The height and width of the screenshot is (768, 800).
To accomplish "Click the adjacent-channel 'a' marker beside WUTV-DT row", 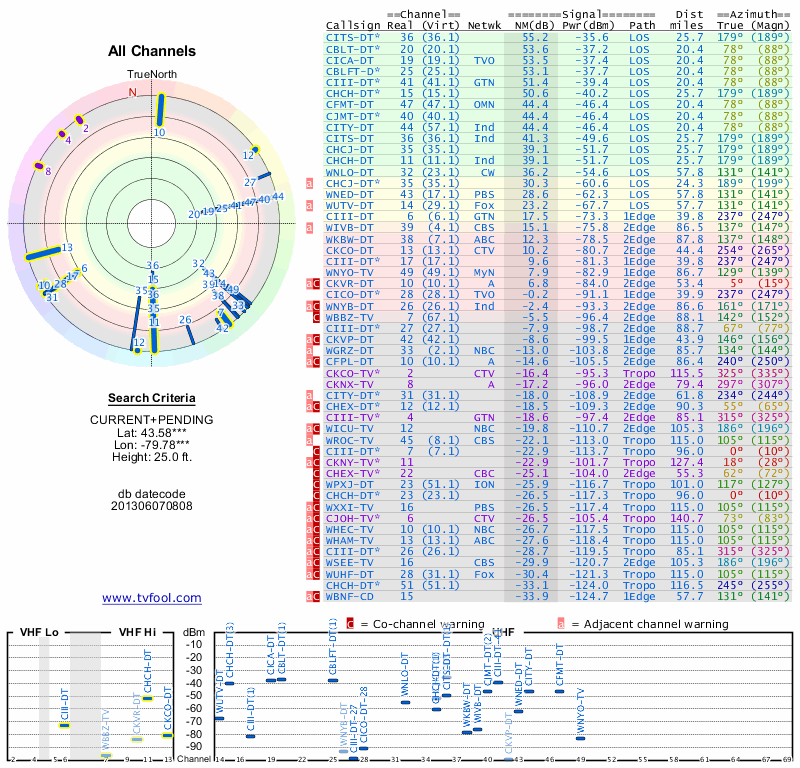I will [x=309, y=206].
